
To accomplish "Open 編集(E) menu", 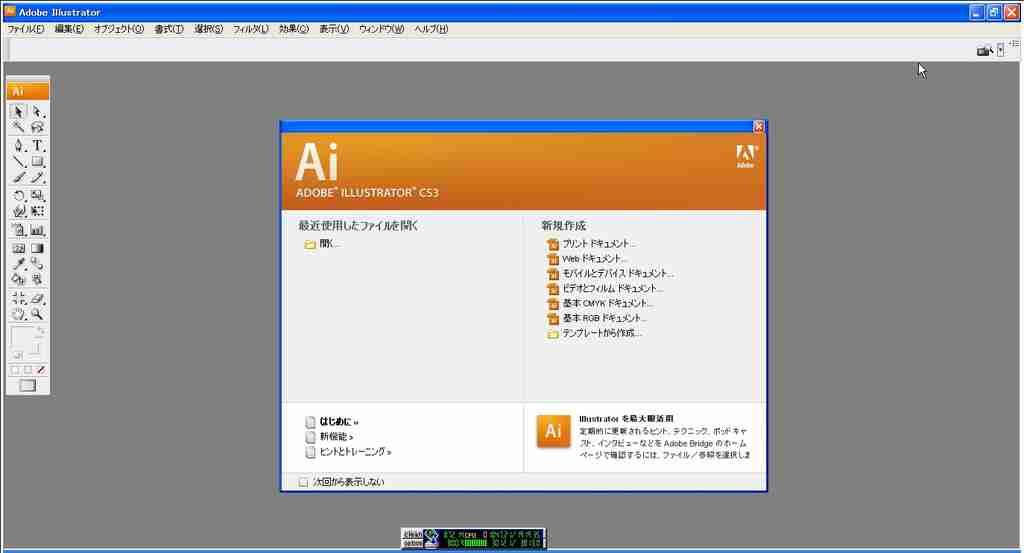I will (x=69, y=29).
